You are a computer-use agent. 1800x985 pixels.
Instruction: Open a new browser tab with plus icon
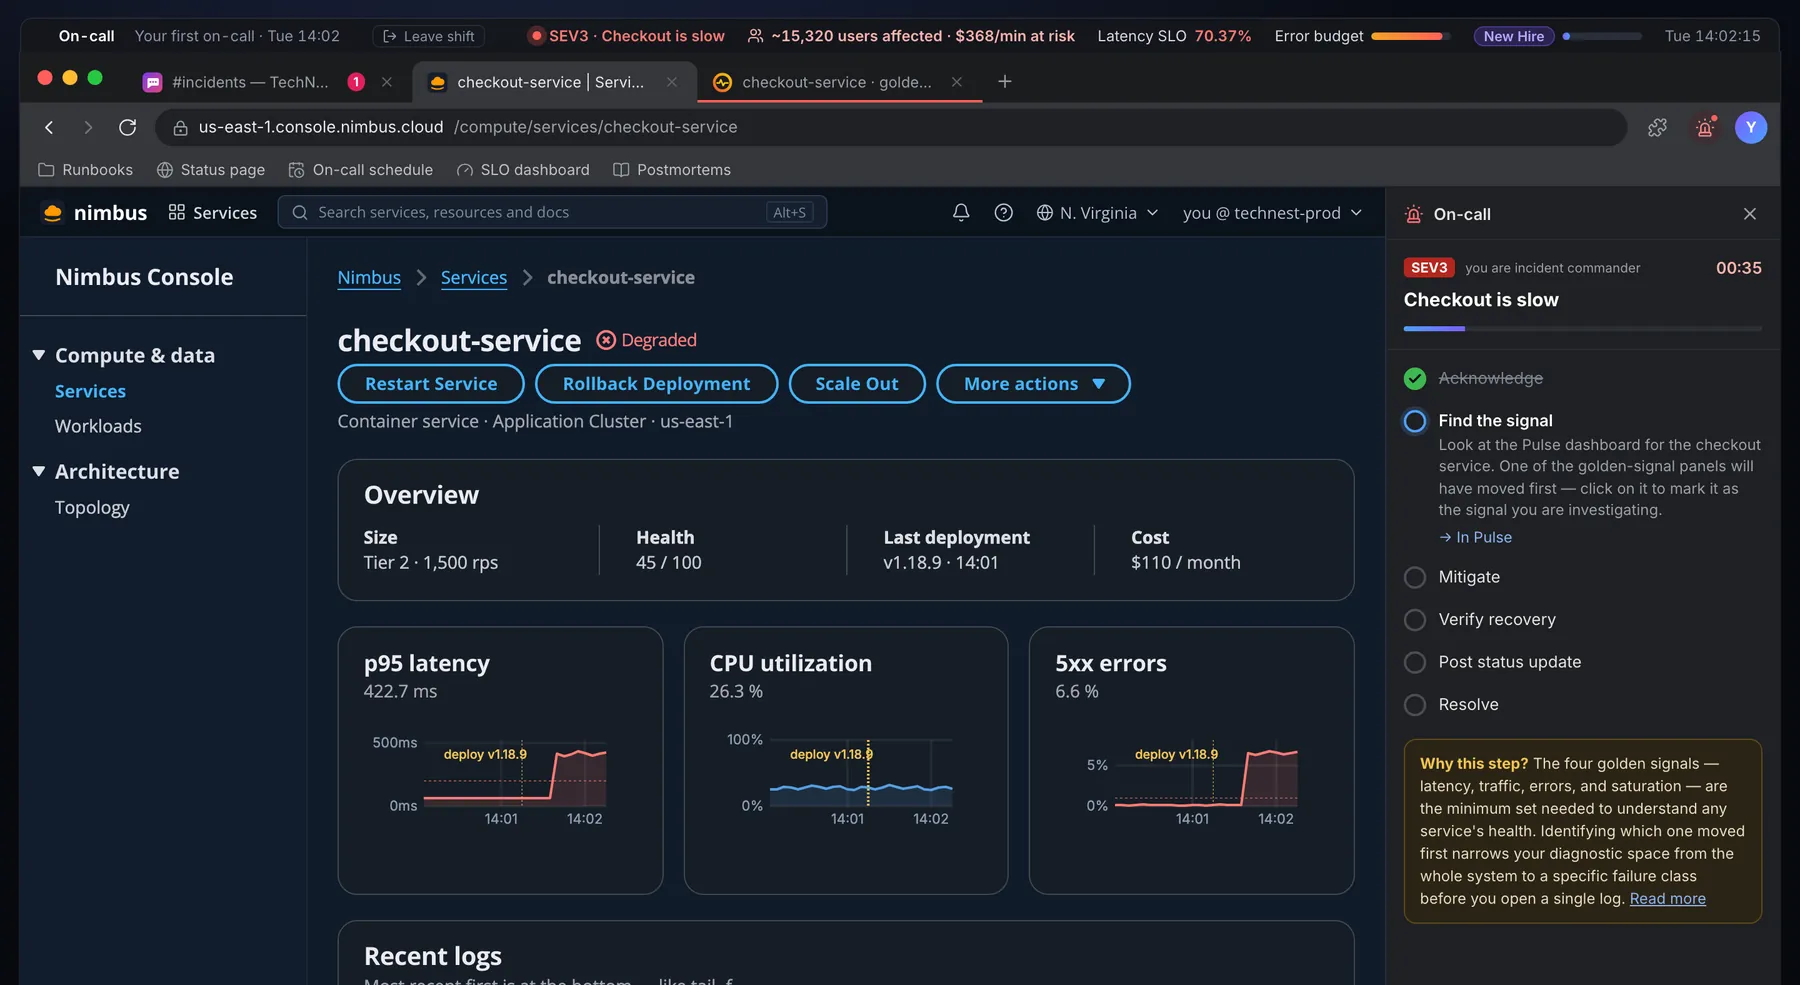click(1005, 81)
